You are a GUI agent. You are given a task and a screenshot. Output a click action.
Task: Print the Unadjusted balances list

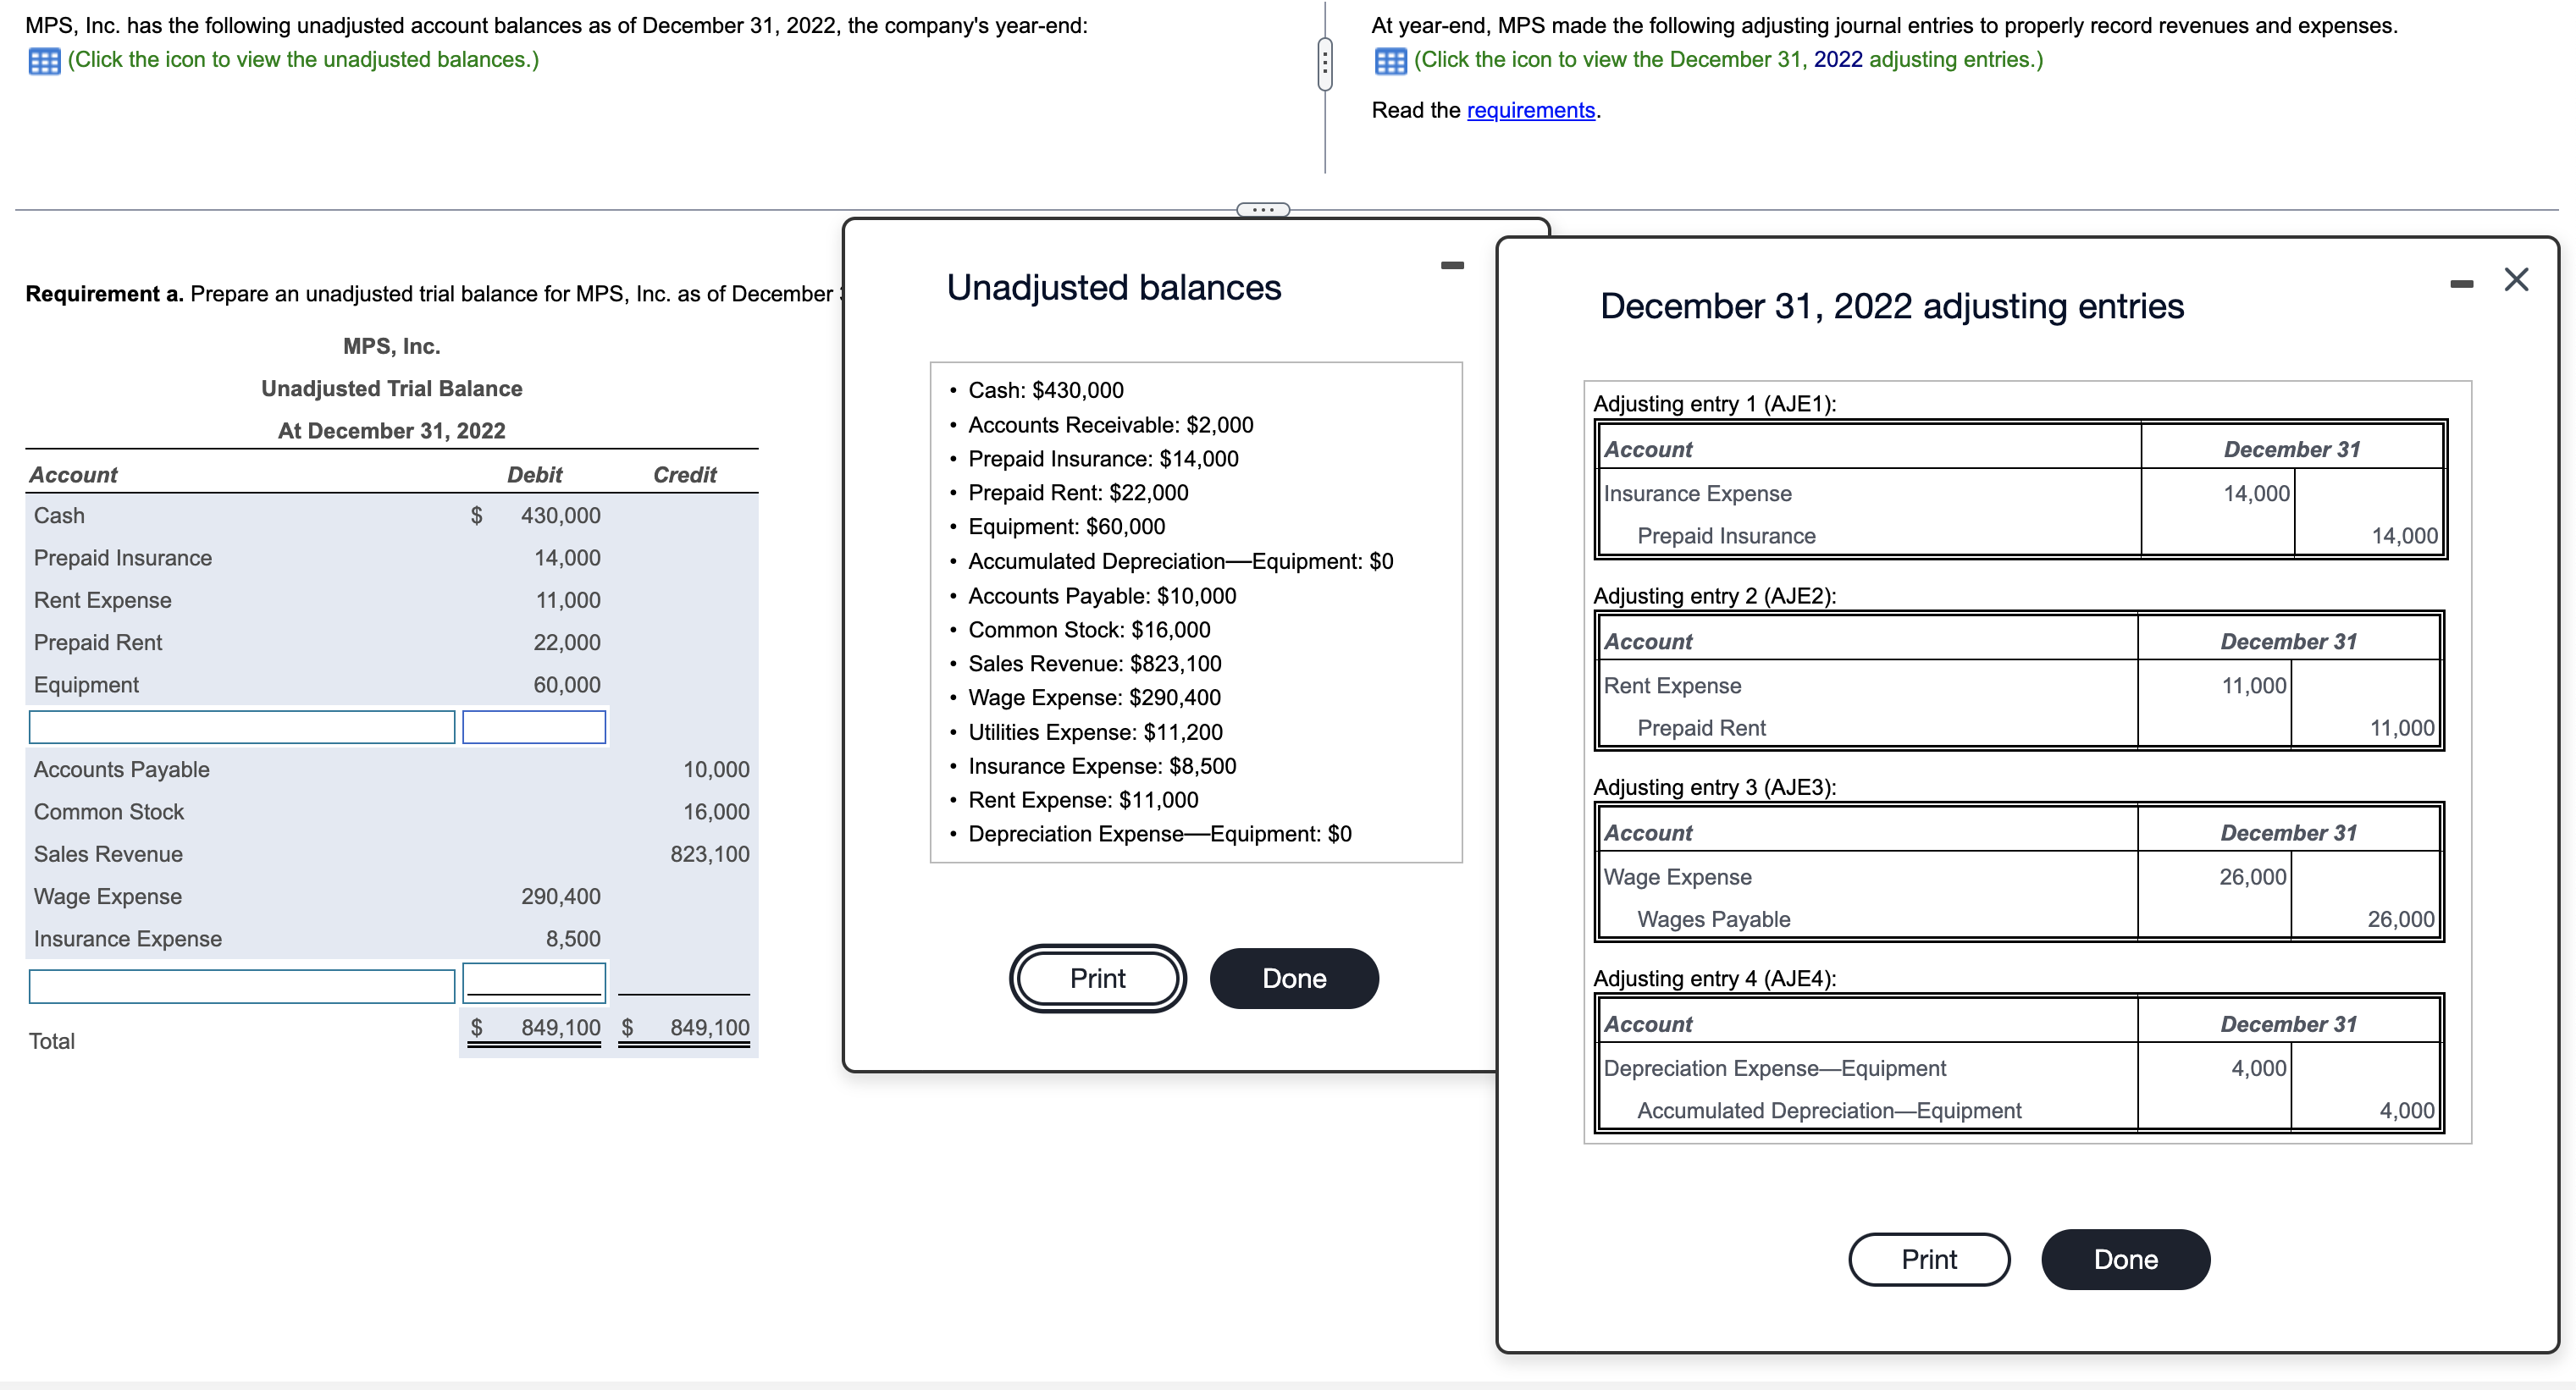(x=1097, y=978)
